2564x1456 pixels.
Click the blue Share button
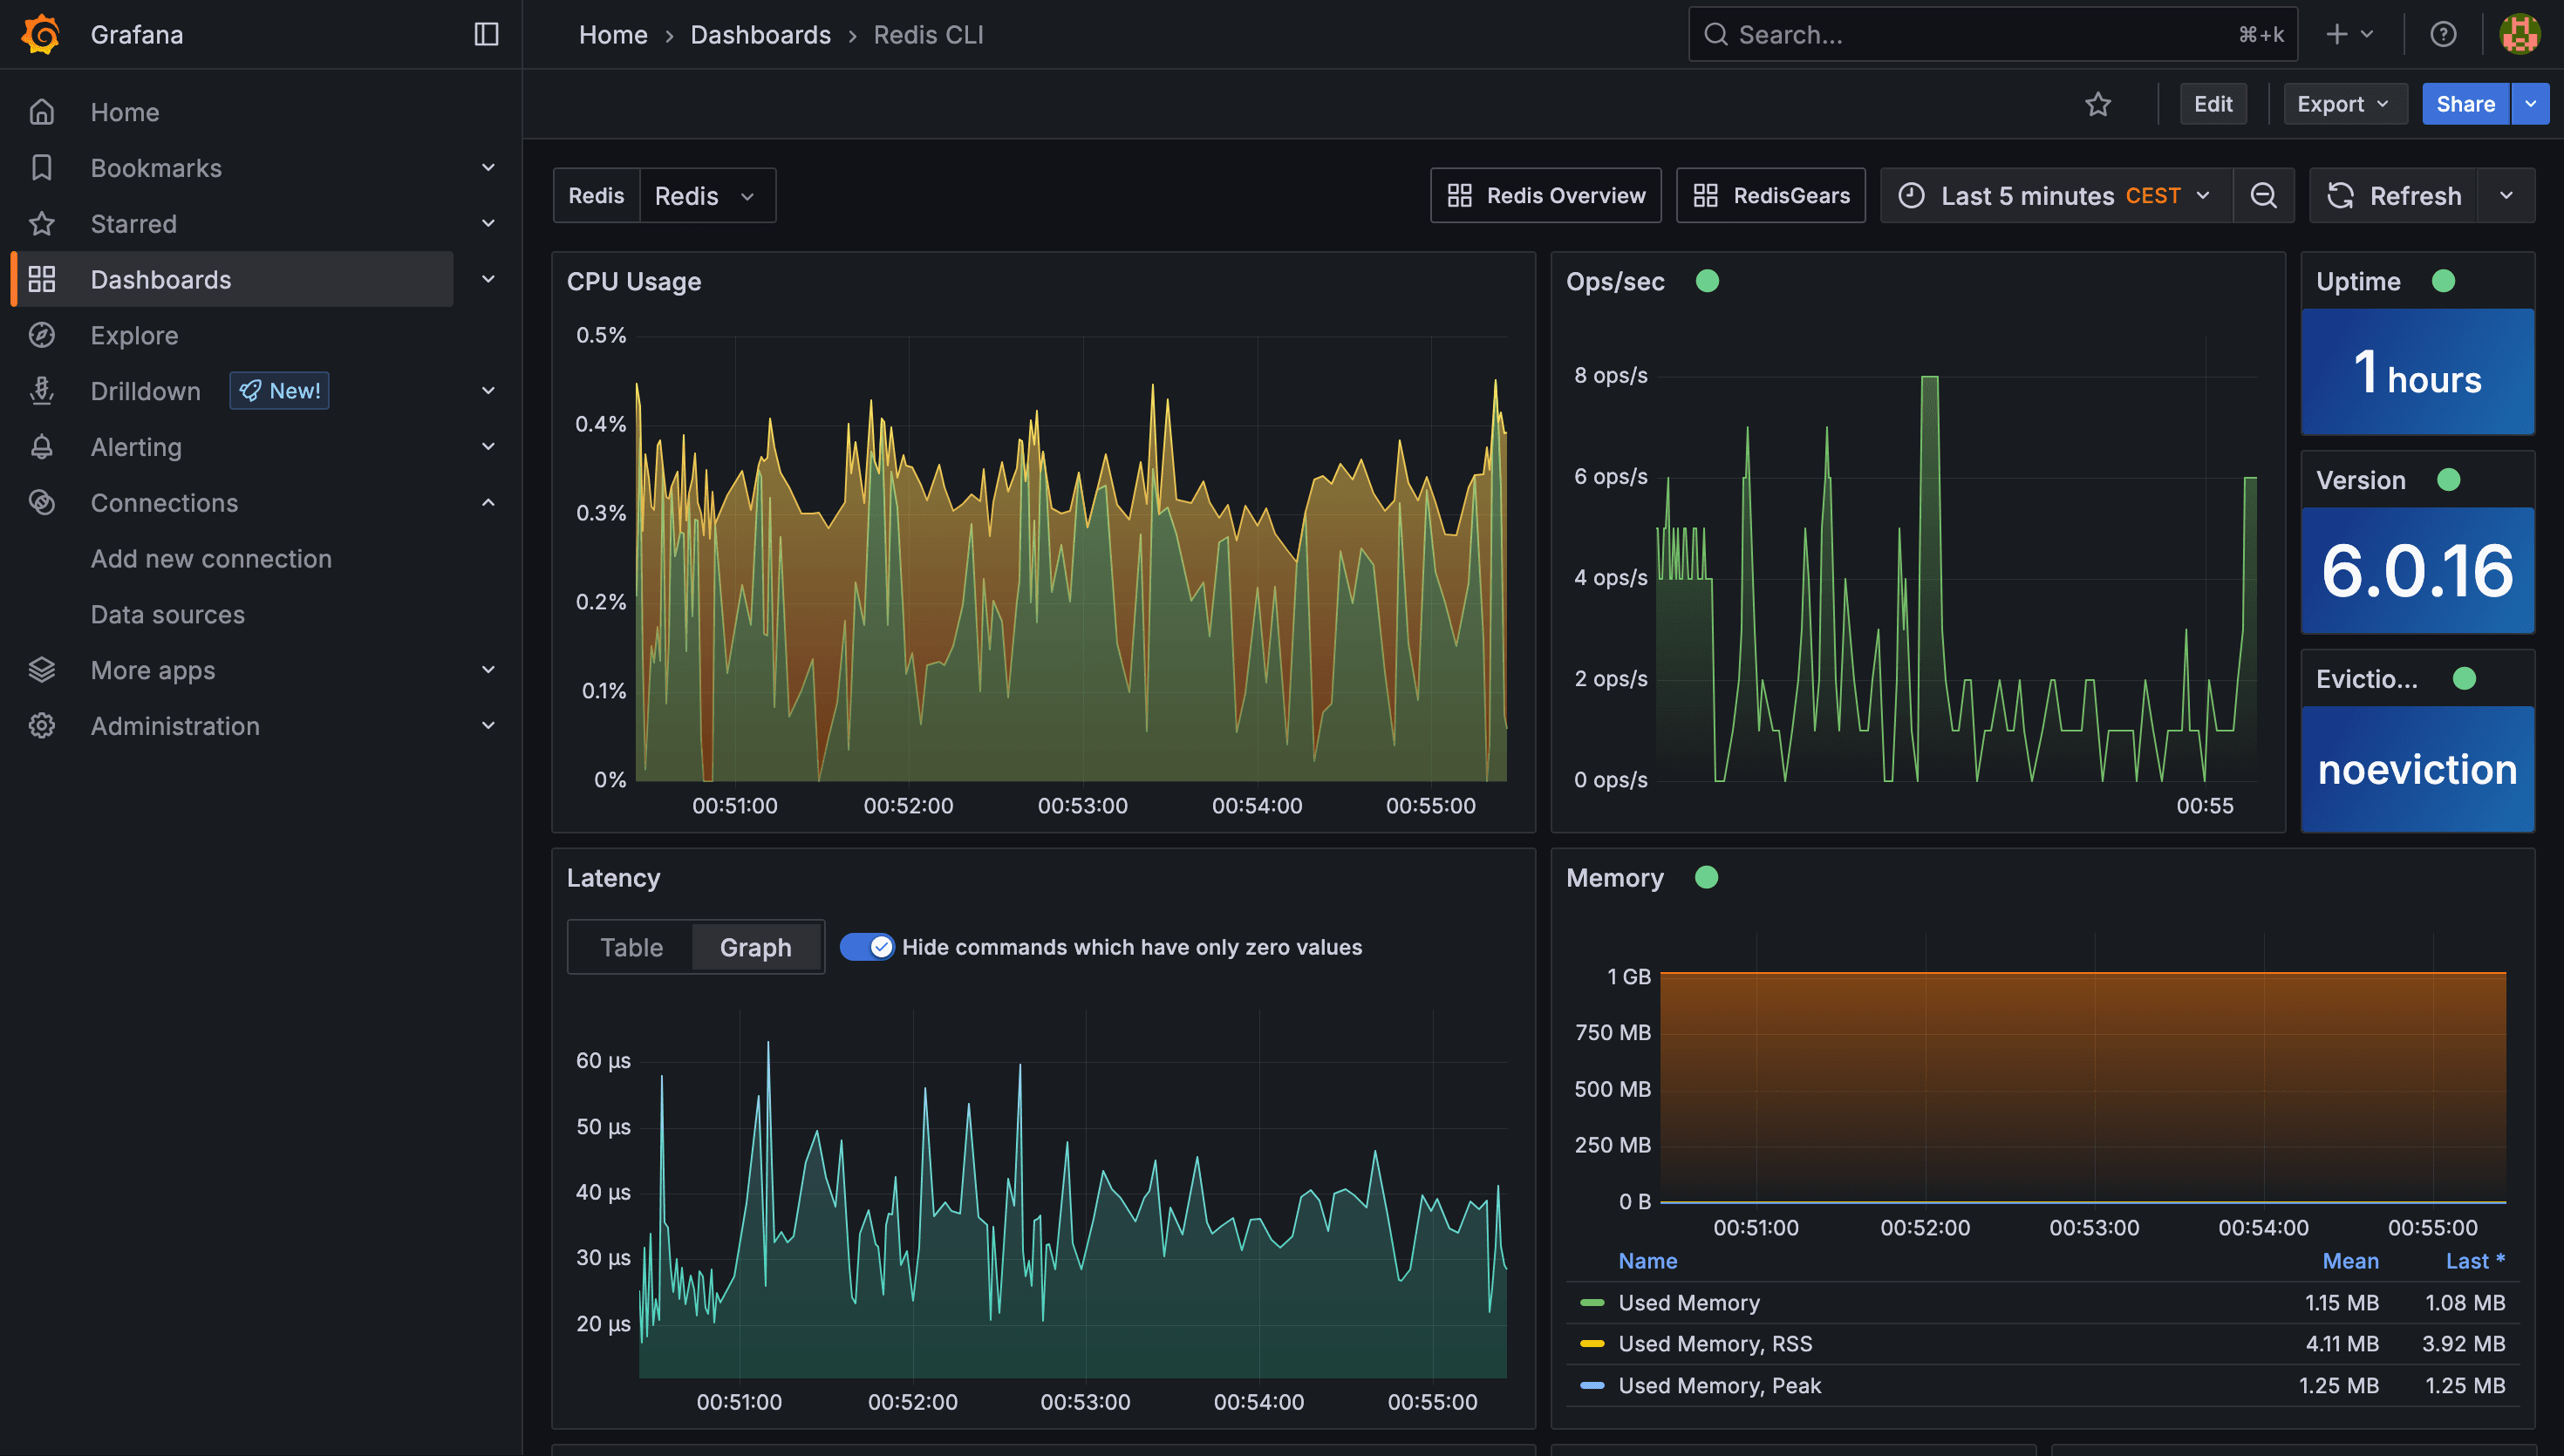(2465, 104)
